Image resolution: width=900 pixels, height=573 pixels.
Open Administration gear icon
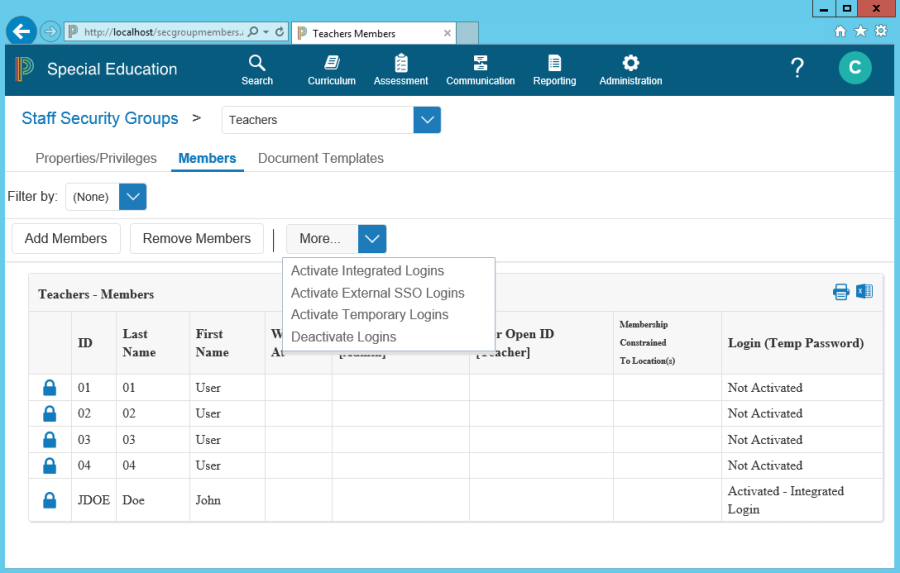point(630,64)
